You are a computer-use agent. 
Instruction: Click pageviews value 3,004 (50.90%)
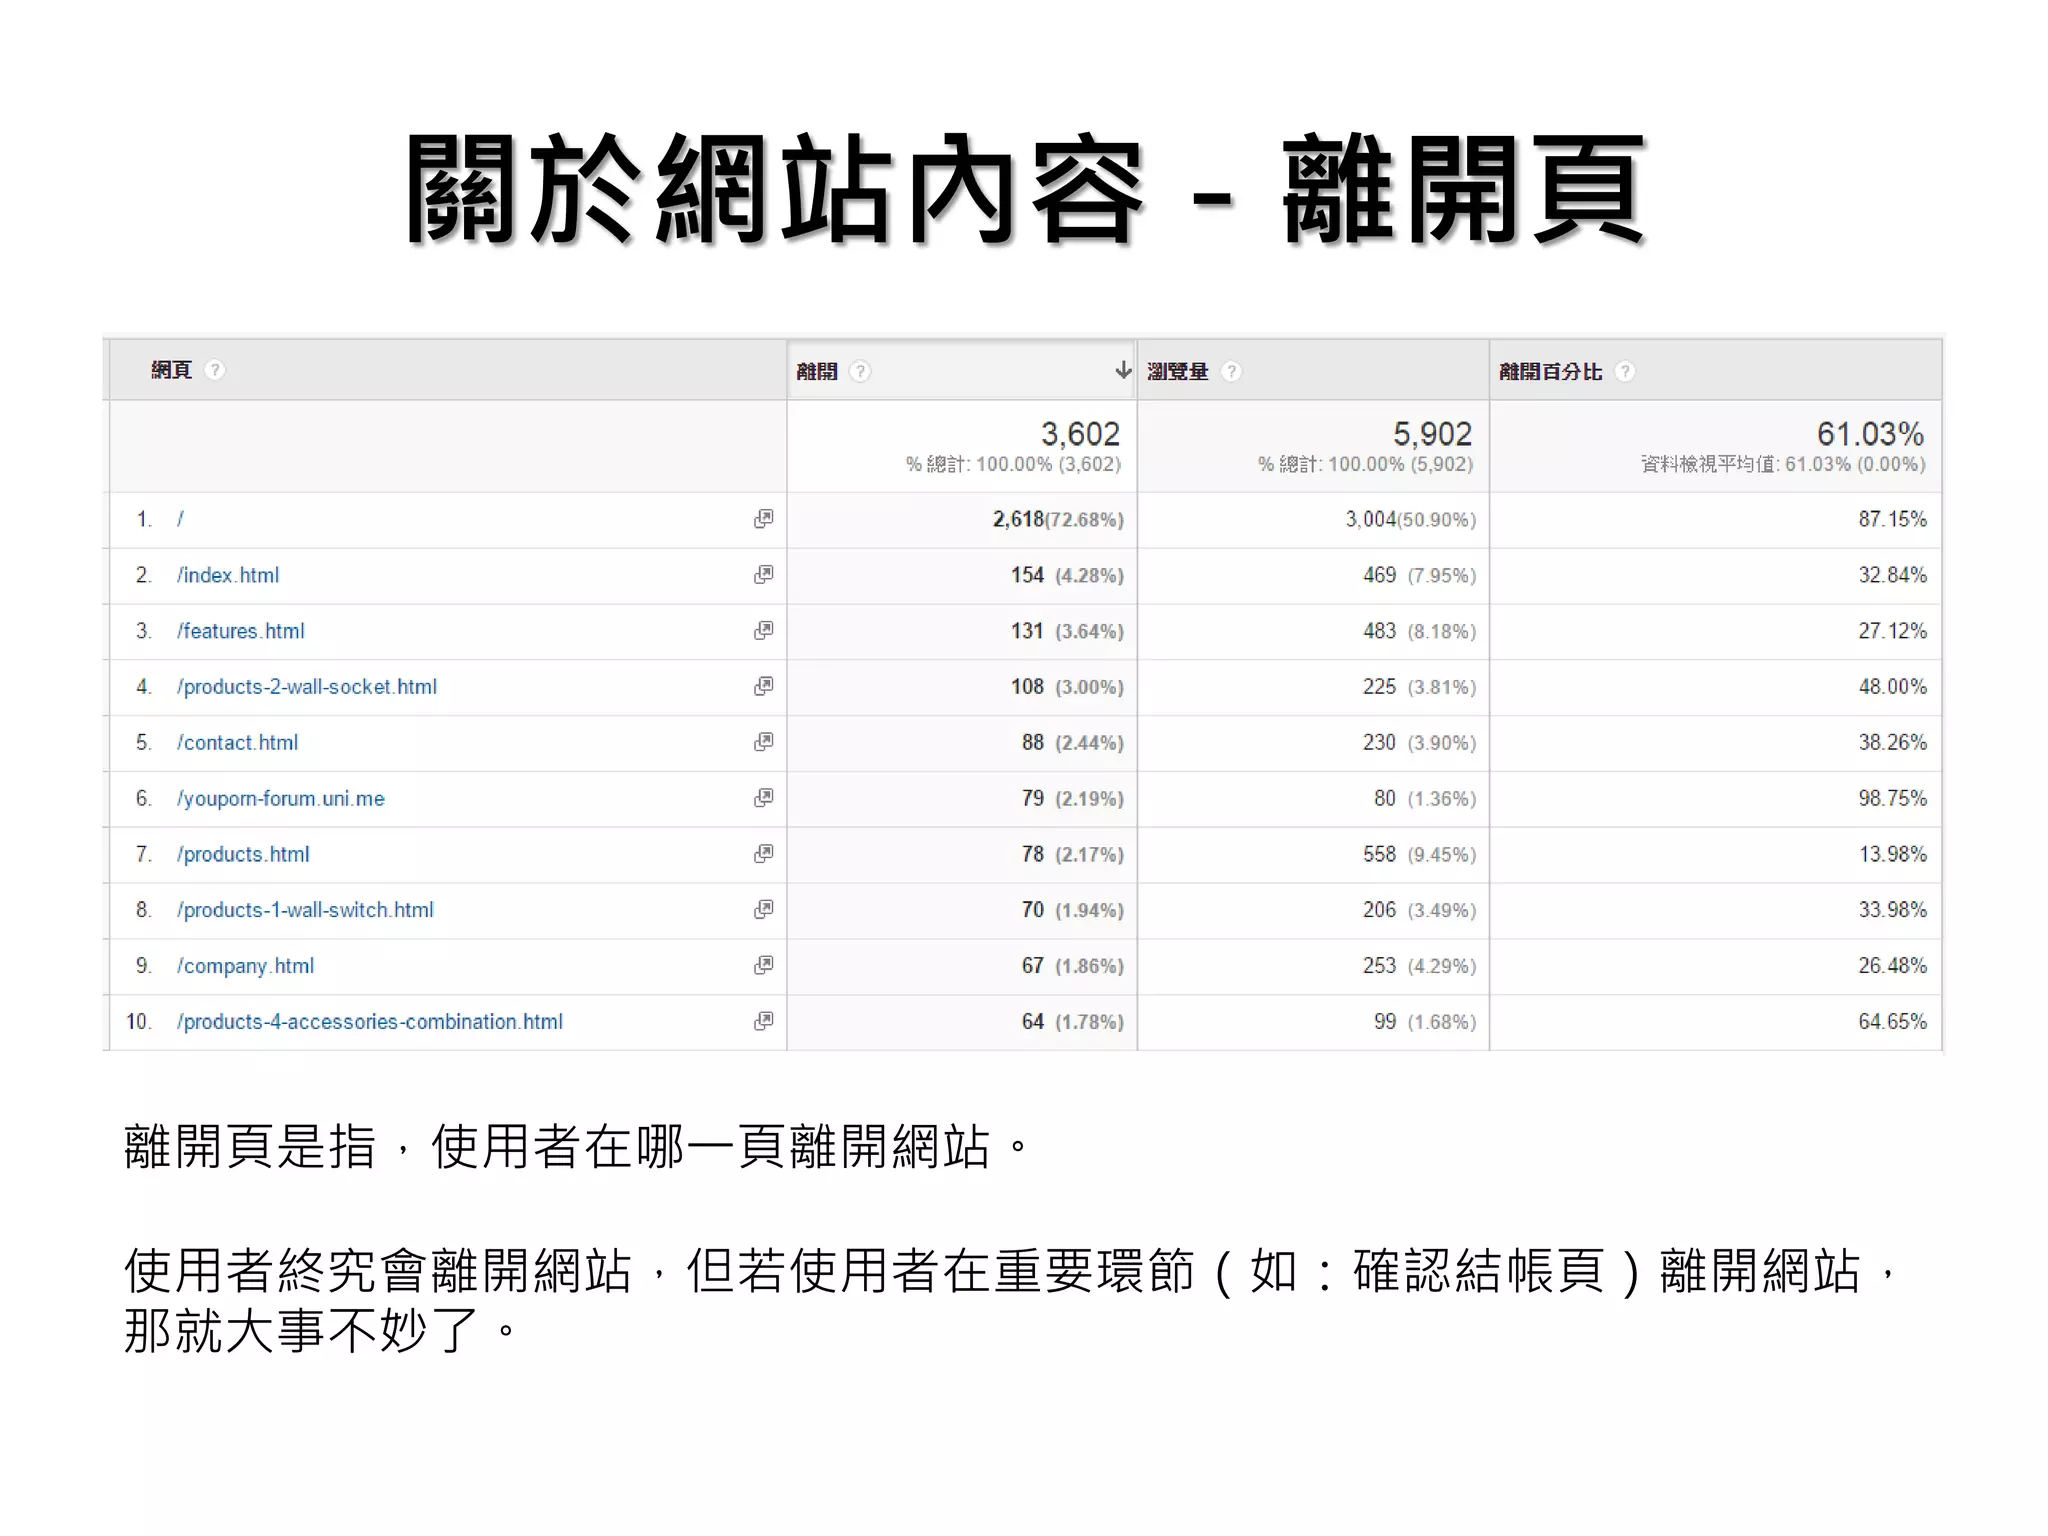click(x=1410, y=519)
